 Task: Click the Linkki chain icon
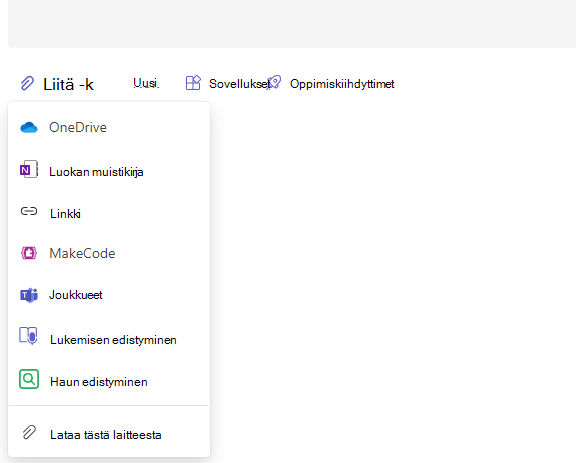click(29, 211)
